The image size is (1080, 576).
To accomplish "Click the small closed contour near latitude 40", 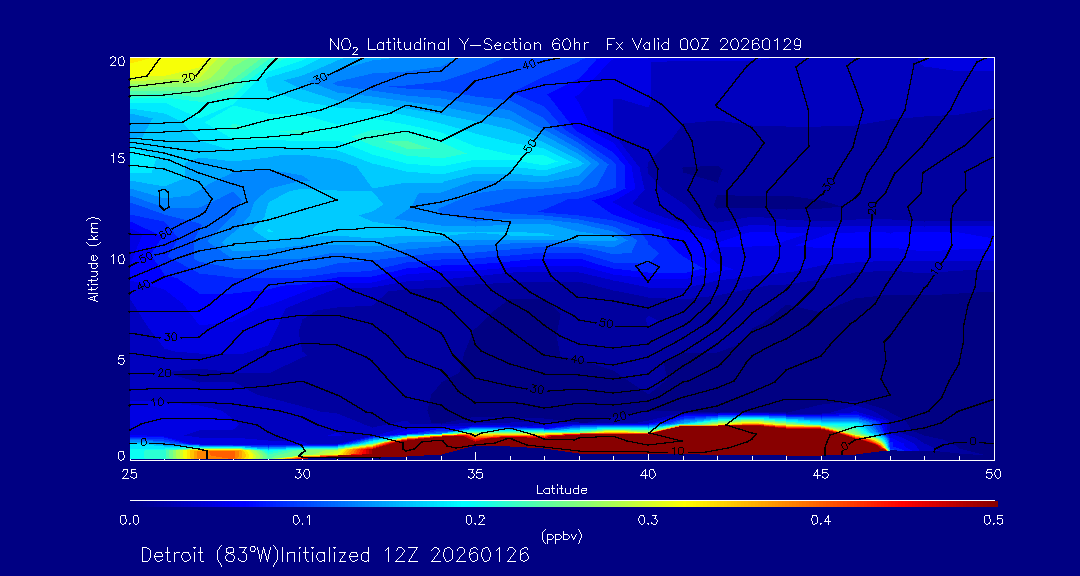I will pos(648,270).
